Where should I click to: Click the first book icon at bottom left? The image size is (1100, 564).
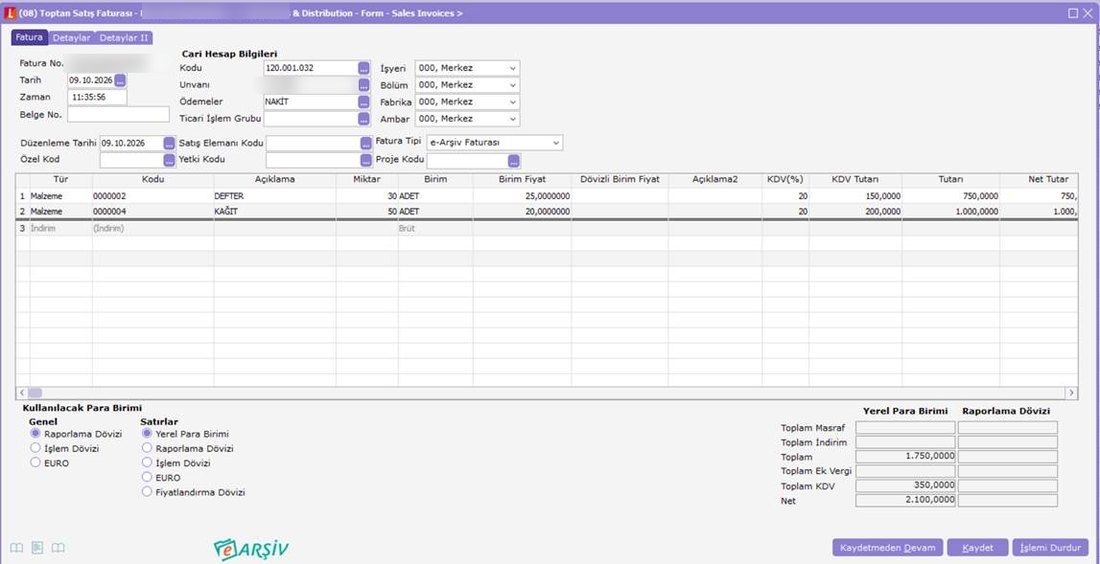coord(17,548)
